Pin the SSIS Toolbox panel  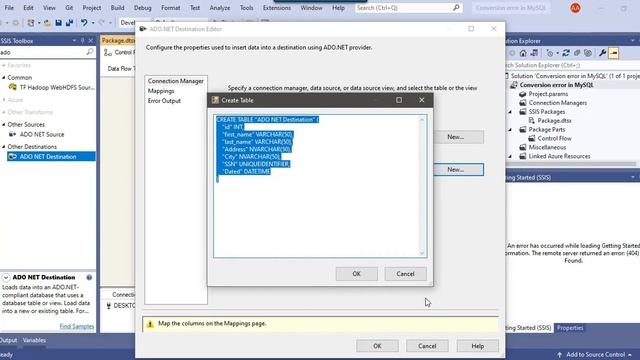(x=83, y=41)
